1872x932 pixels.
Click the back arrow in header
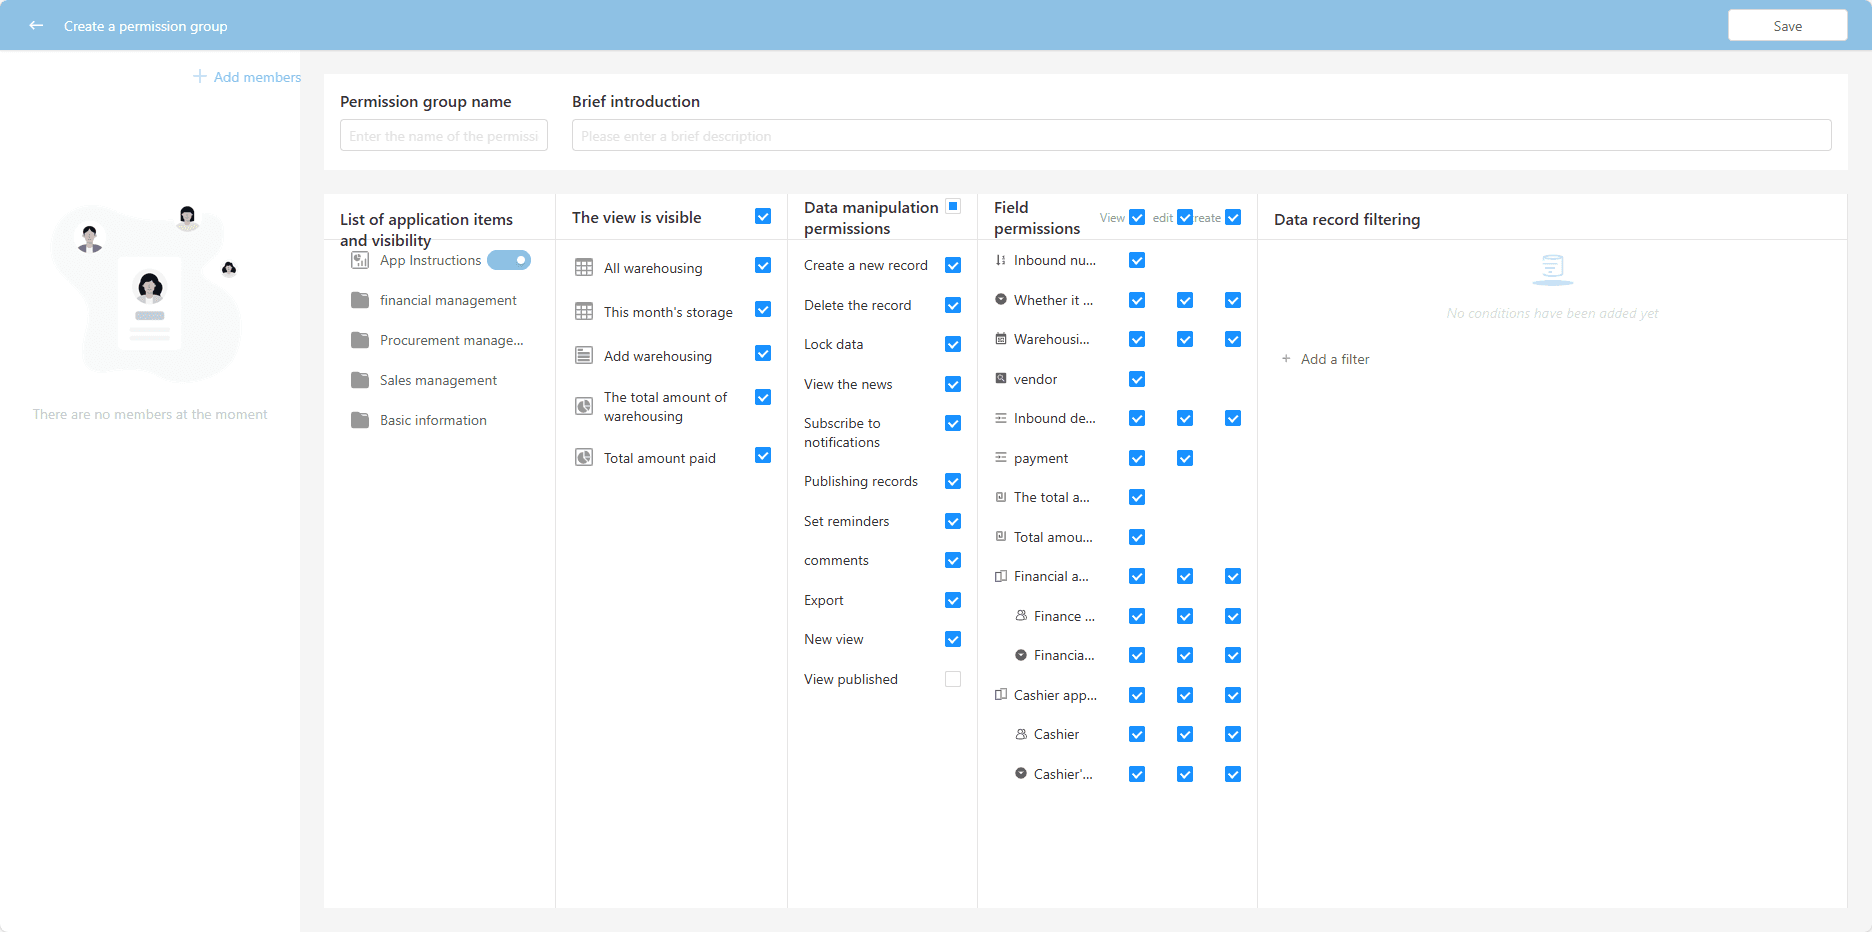point(36,26)
